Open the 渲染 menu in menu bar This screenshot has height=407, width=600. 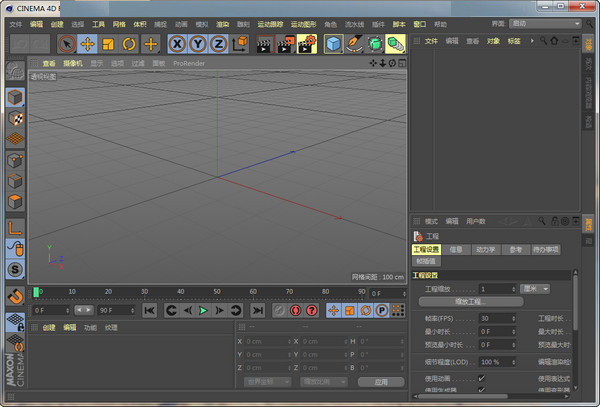(x=222, y=23)
